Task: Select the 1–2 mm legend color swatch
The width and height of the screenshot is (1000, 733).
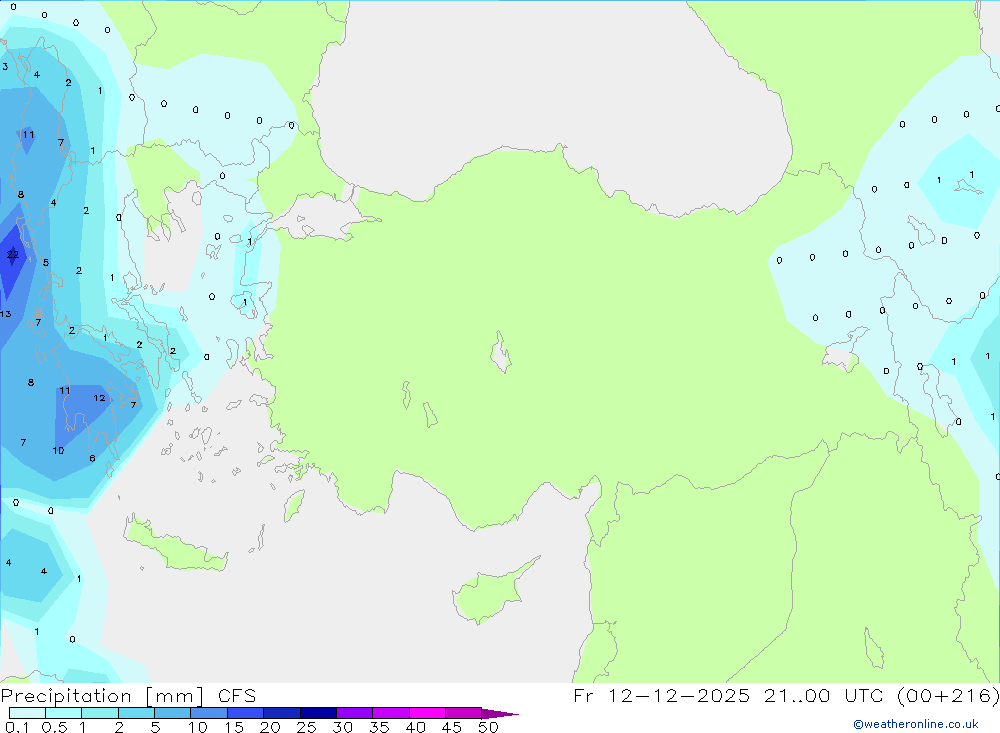Action: click(99, 713)
